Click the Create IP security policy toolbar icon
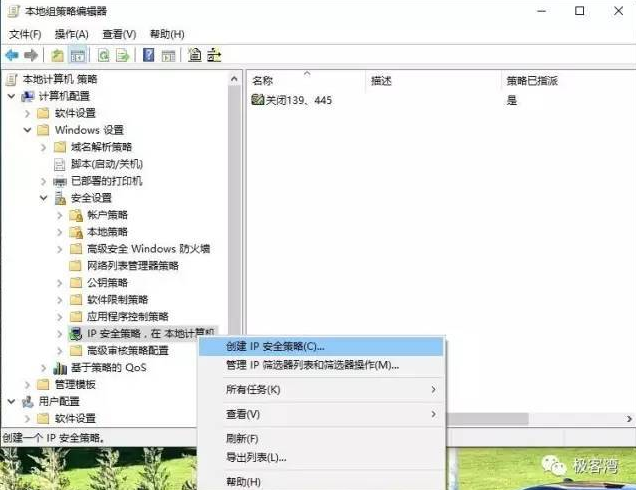Image resolution: width=636 pixels, height=490 pixels. point(194,55)
